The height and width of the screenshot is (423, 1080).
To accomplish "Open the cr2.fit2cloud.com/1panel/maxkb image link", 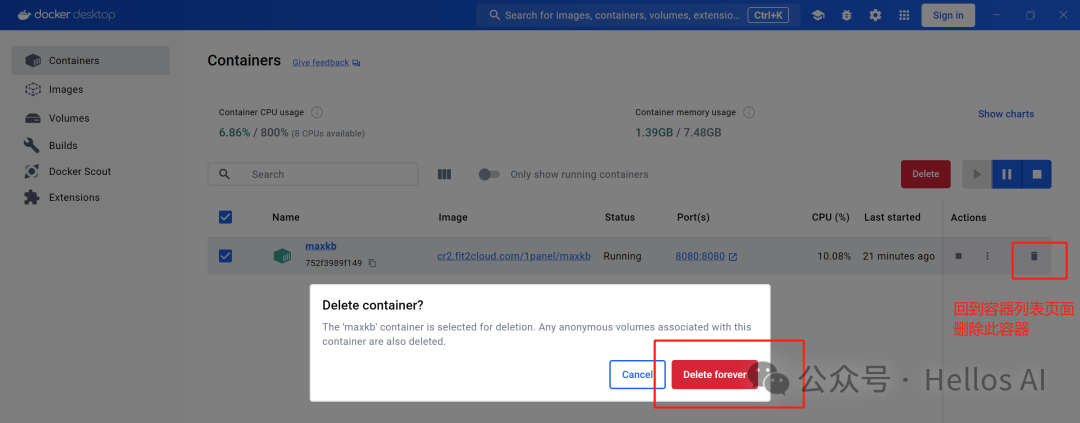I will [514, 256].
